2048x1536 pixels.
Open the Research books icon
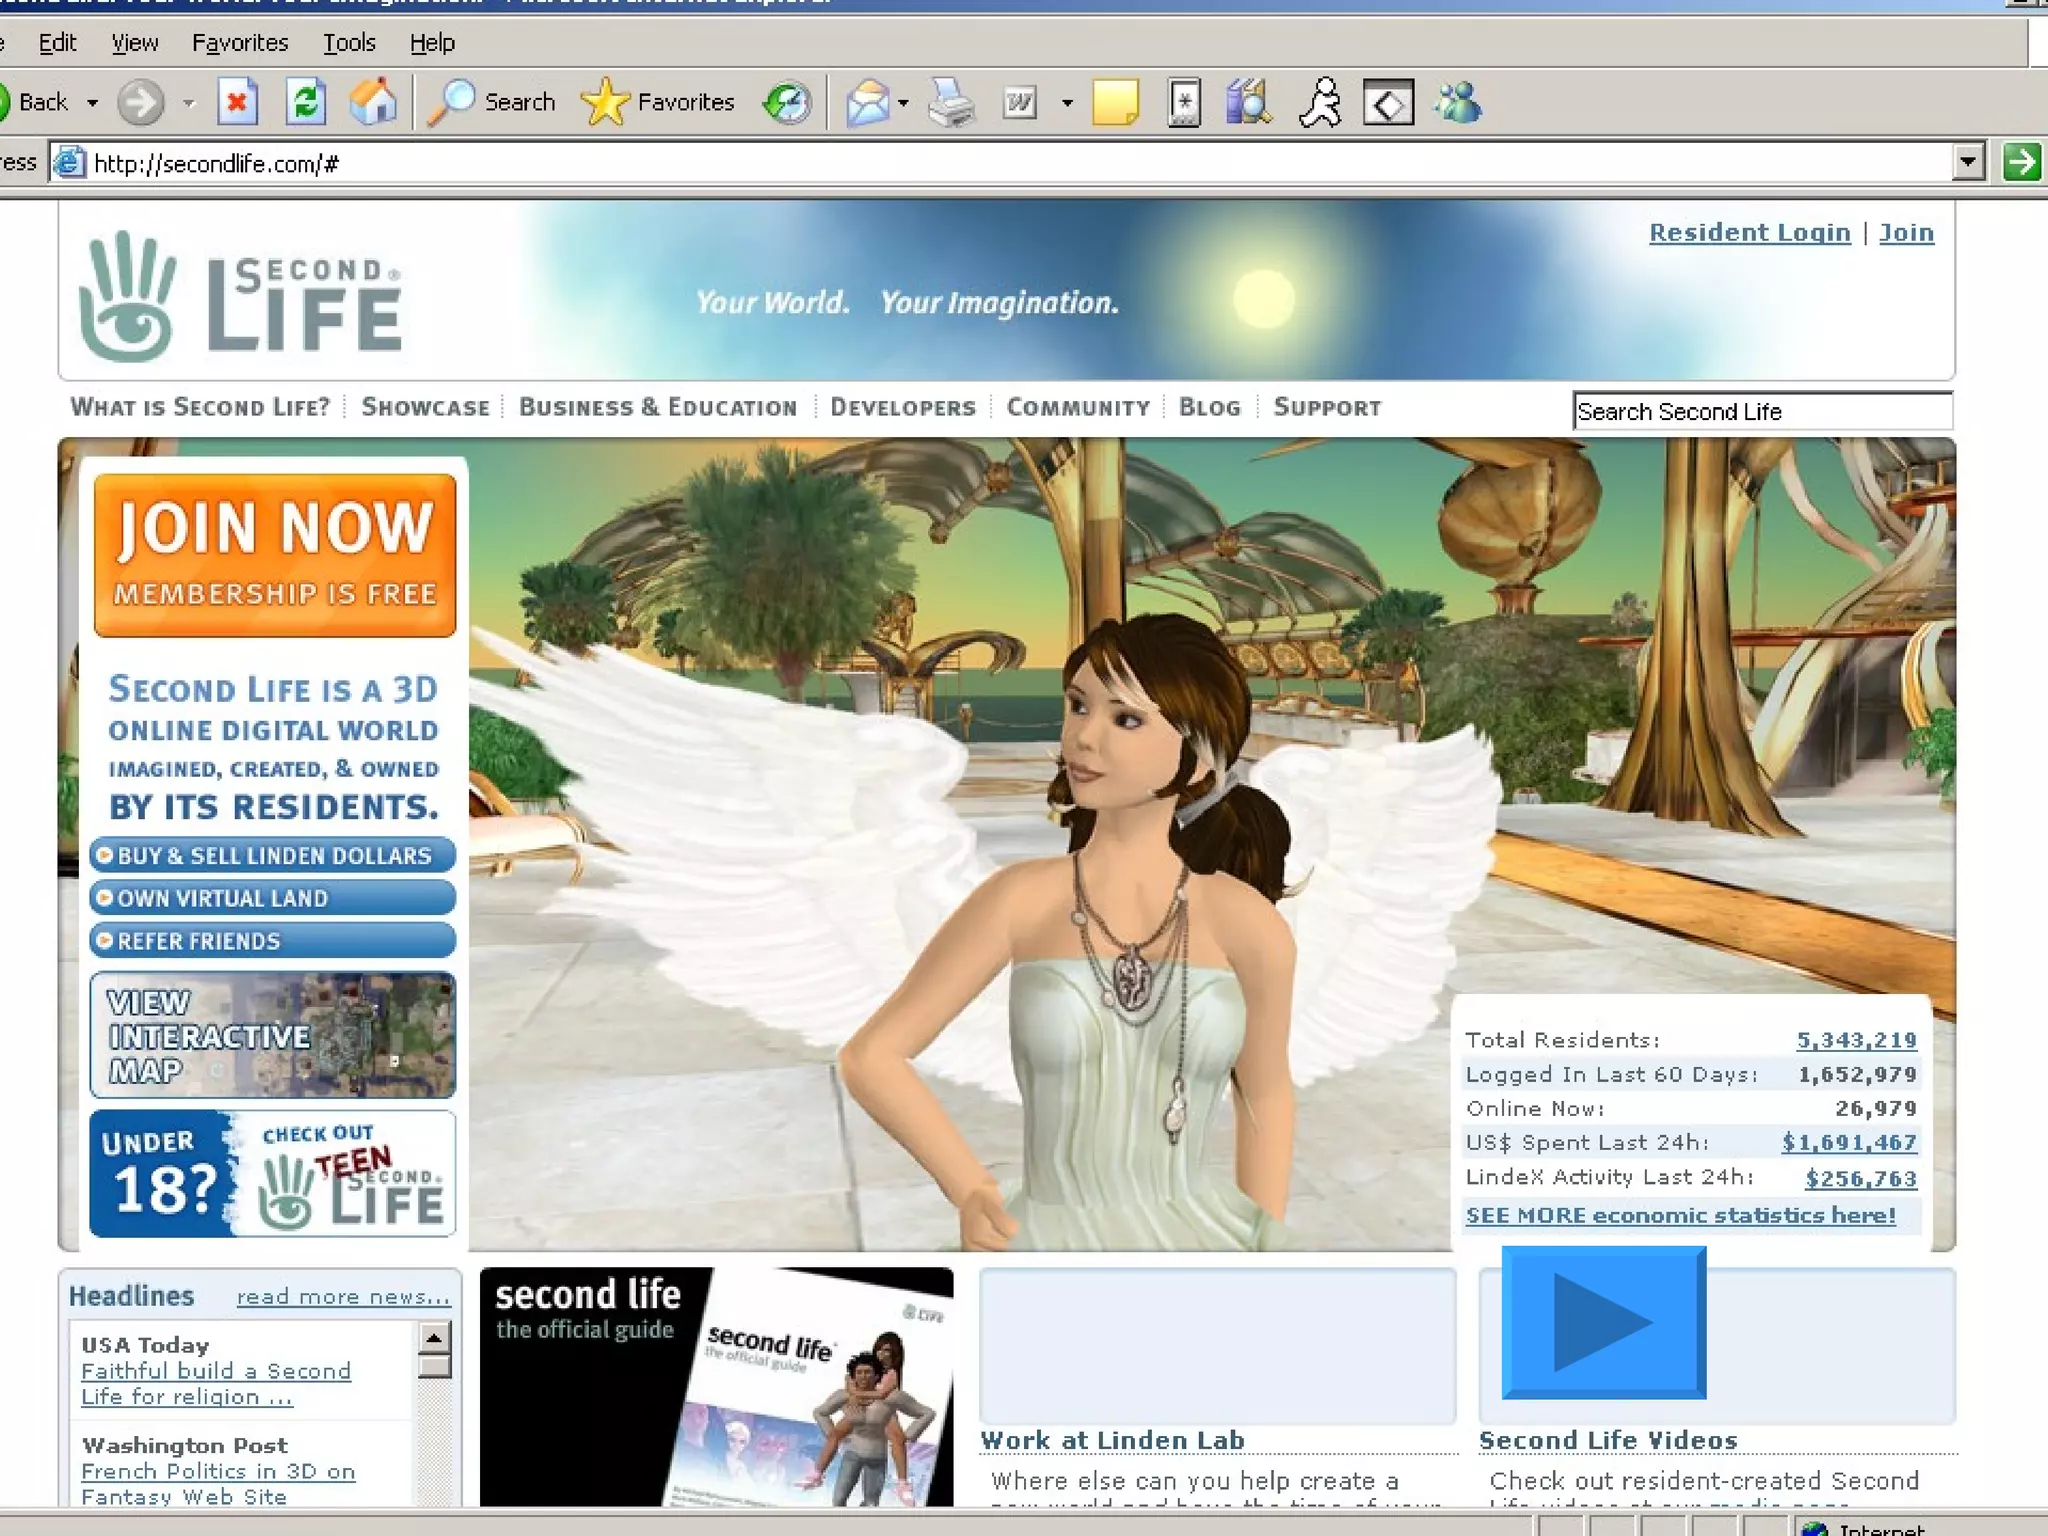[1248, 102]
